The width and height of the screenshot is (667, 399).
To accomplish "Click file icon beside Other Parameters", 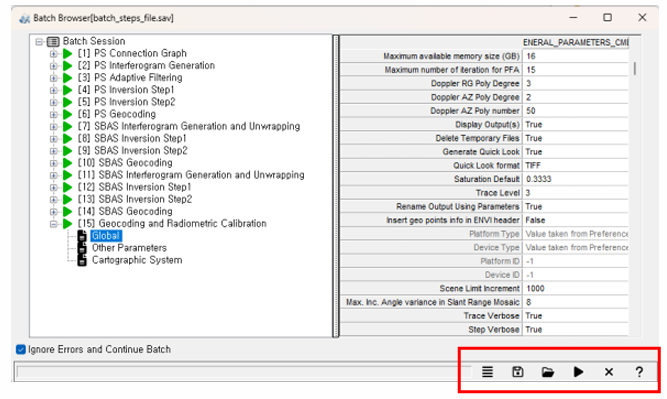I will point(82,248).
